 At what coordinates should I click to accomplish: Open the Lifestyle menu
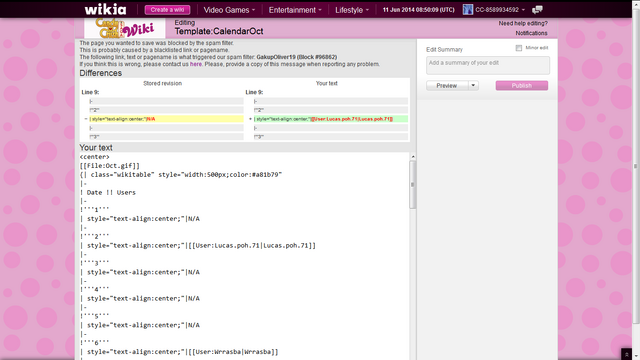point(352,10)
